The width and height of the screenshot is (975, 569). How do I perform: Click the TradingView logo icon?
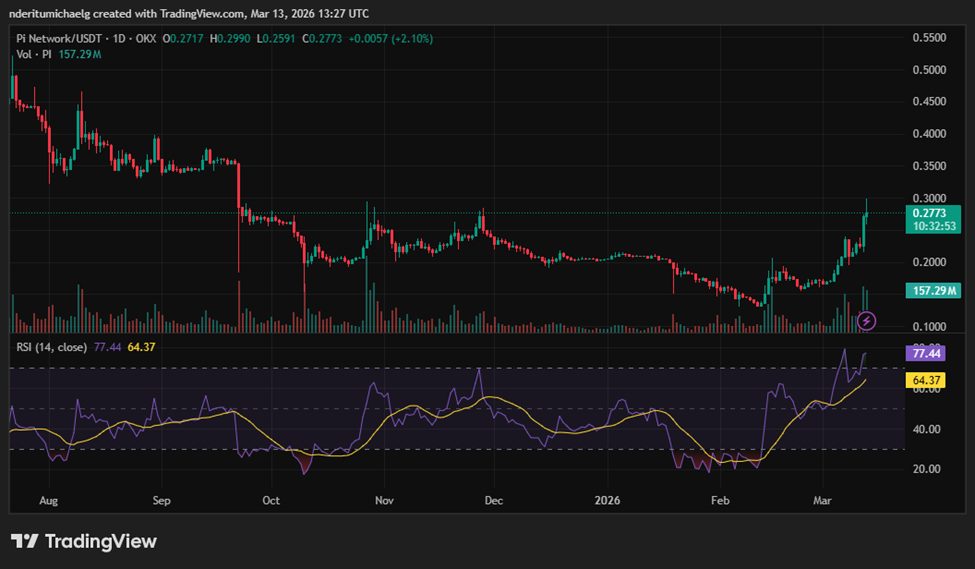tap(25, 541)
